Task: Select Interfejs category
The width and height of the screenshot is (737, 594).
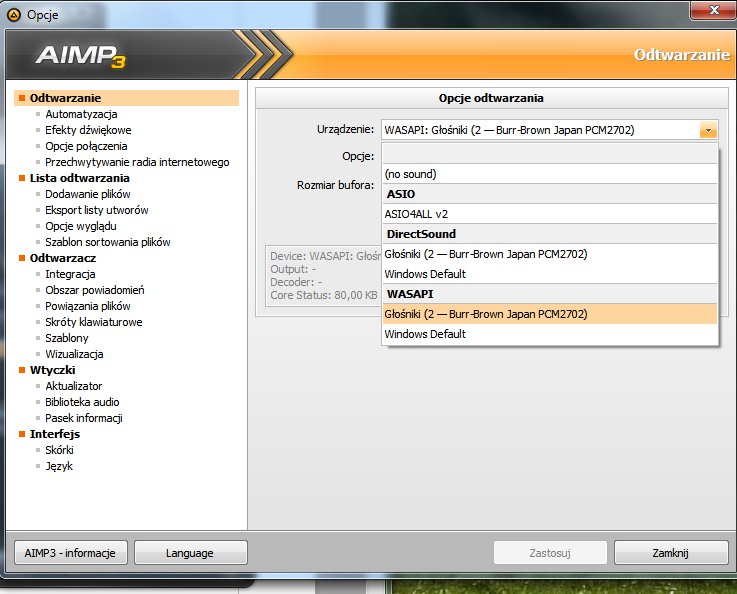Action: (55, 434)
